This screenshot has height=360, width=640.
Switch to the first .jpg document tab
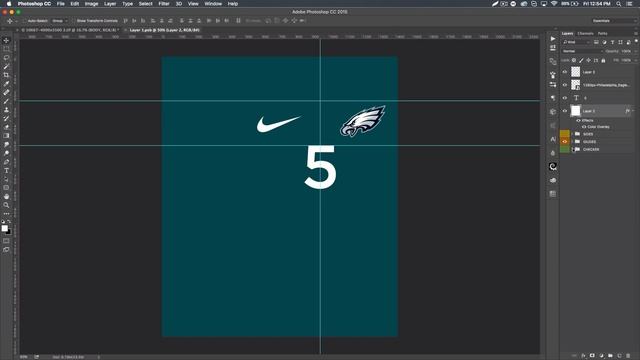click(x=69, y=30)
